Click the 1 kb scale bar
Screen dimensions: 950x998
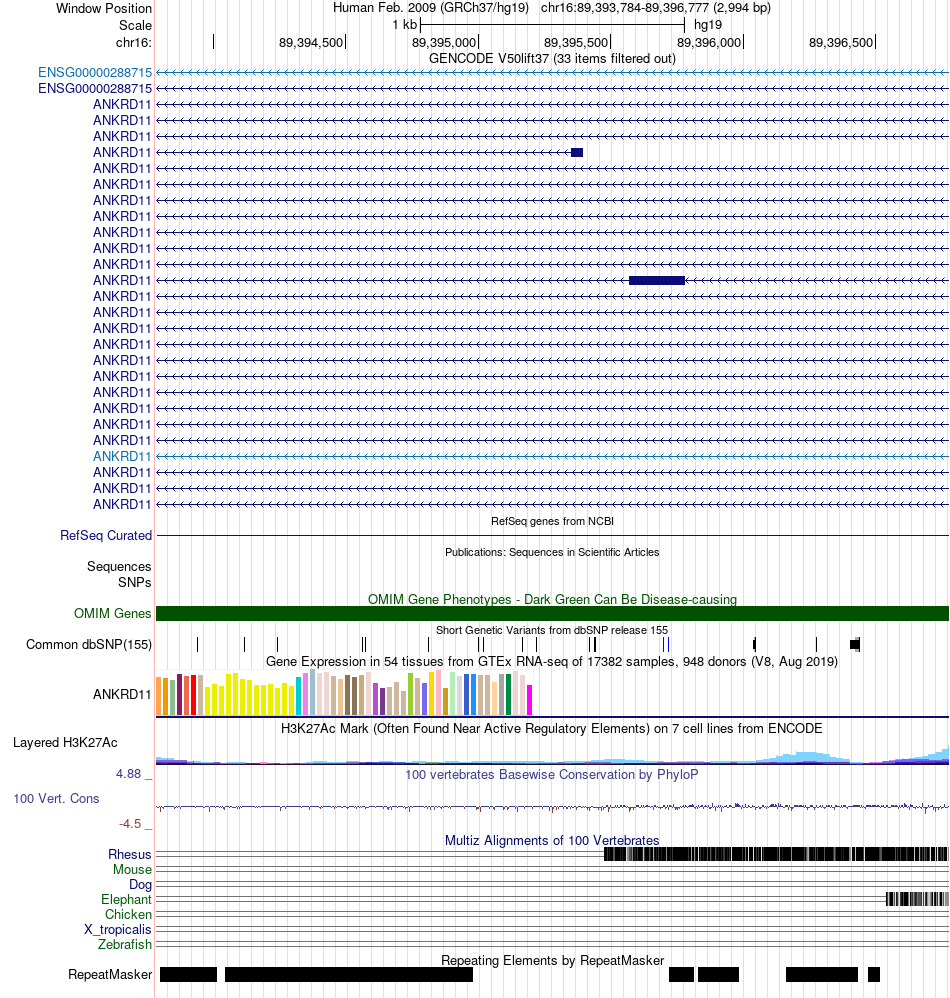pyautogui.click(x=552, y=25)
